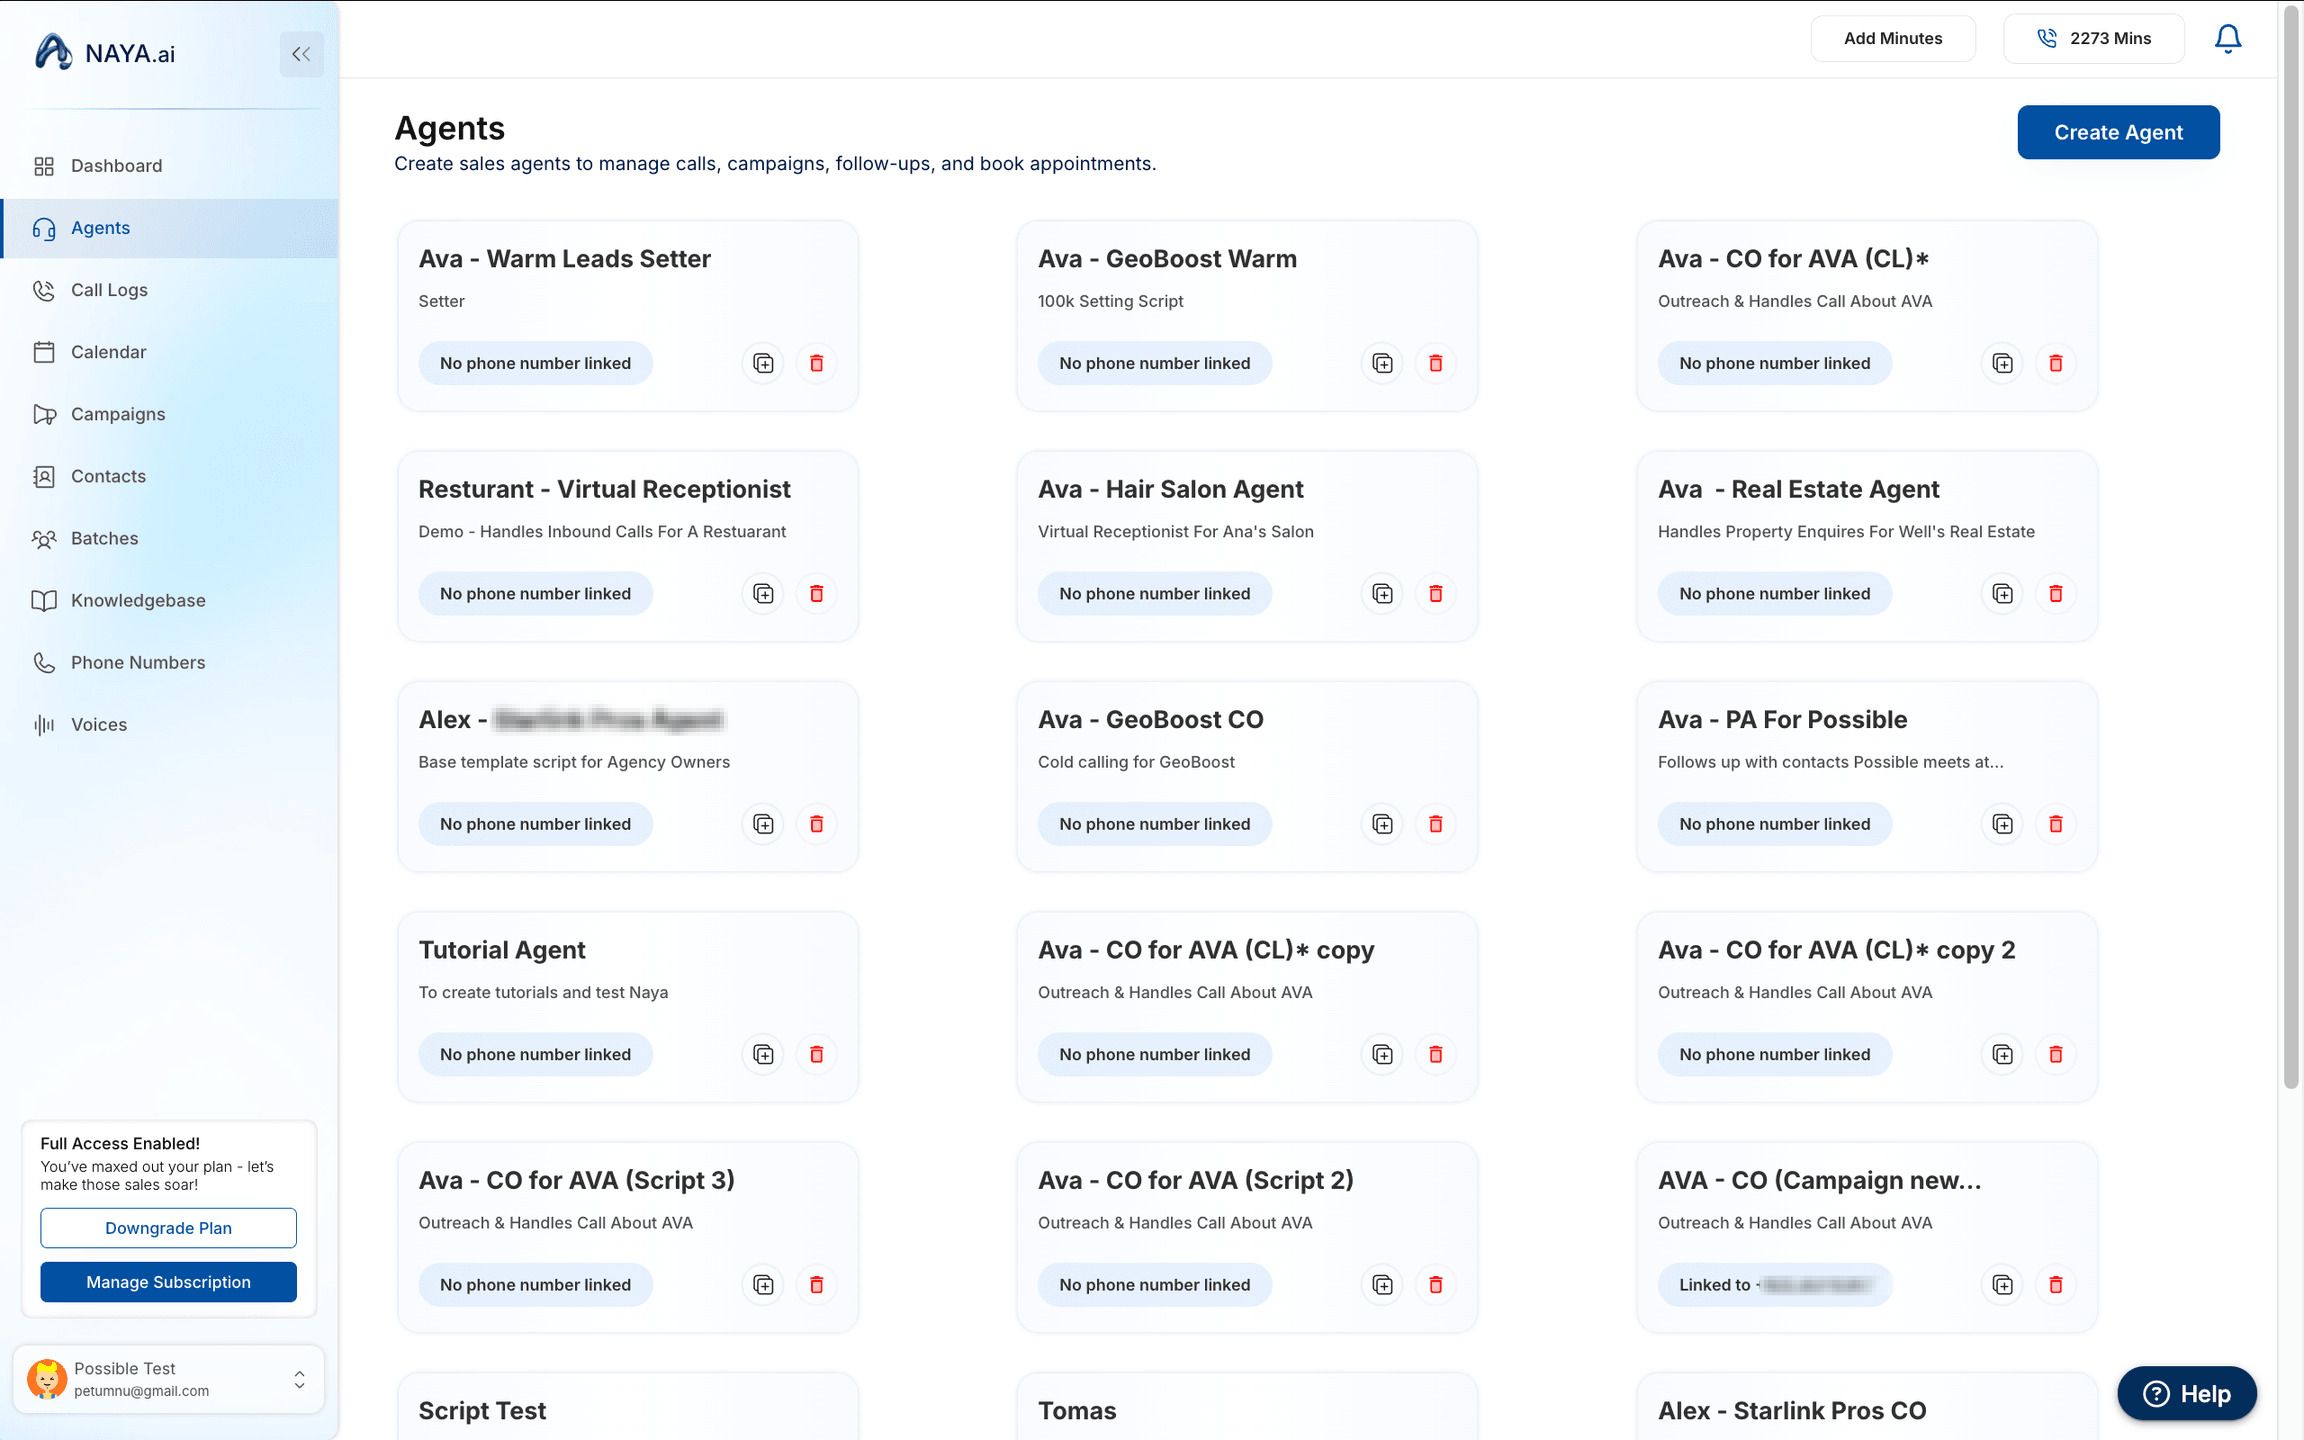The width and height of the screenshot is (2304, 1440).
Task: Duplicate the Ava - Warm Leads Setter agent
Action: [763, 363]
